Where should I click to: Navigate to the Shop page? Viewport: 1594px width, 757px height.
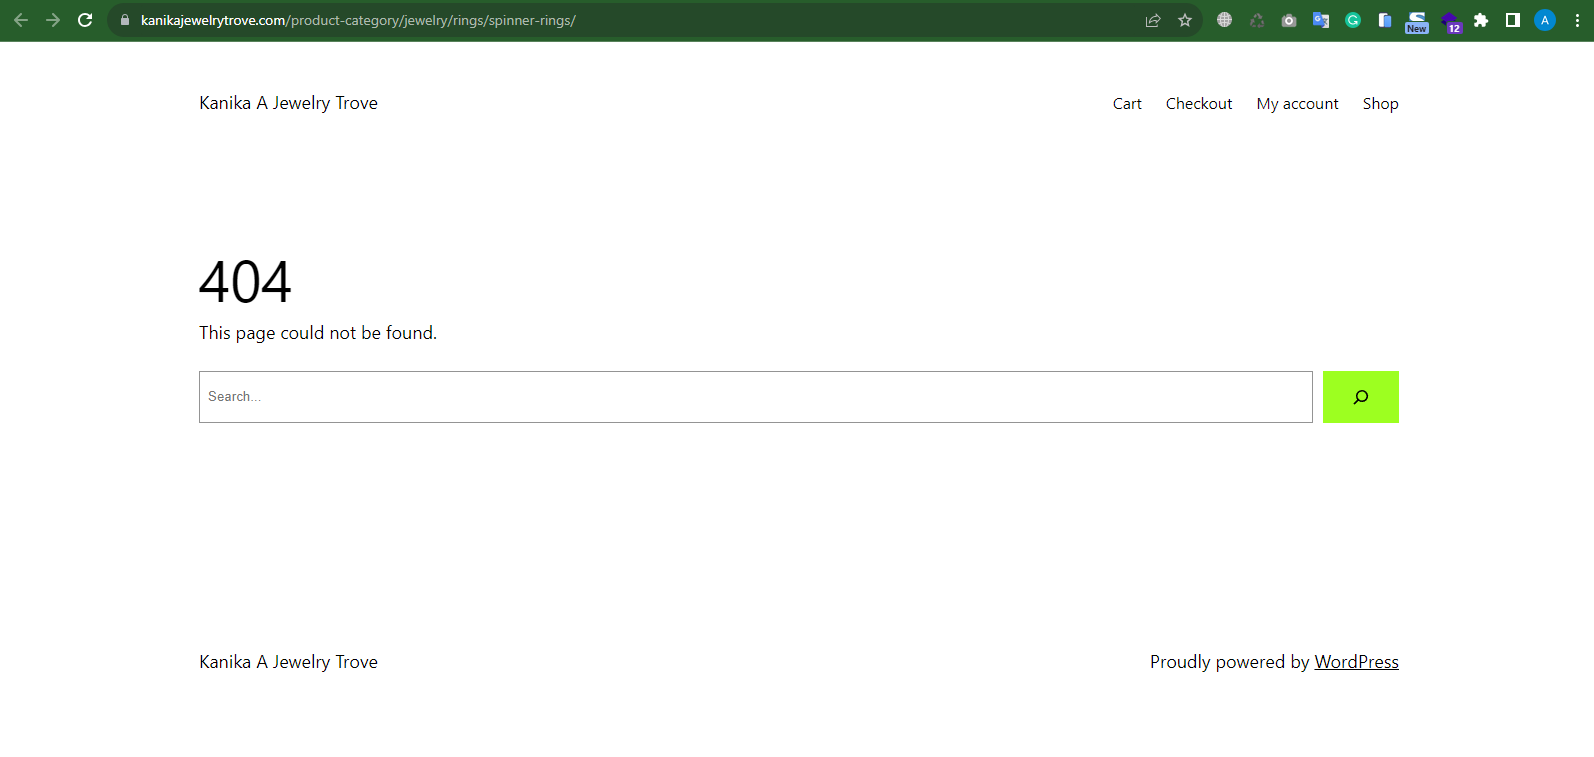point(1380,104)
